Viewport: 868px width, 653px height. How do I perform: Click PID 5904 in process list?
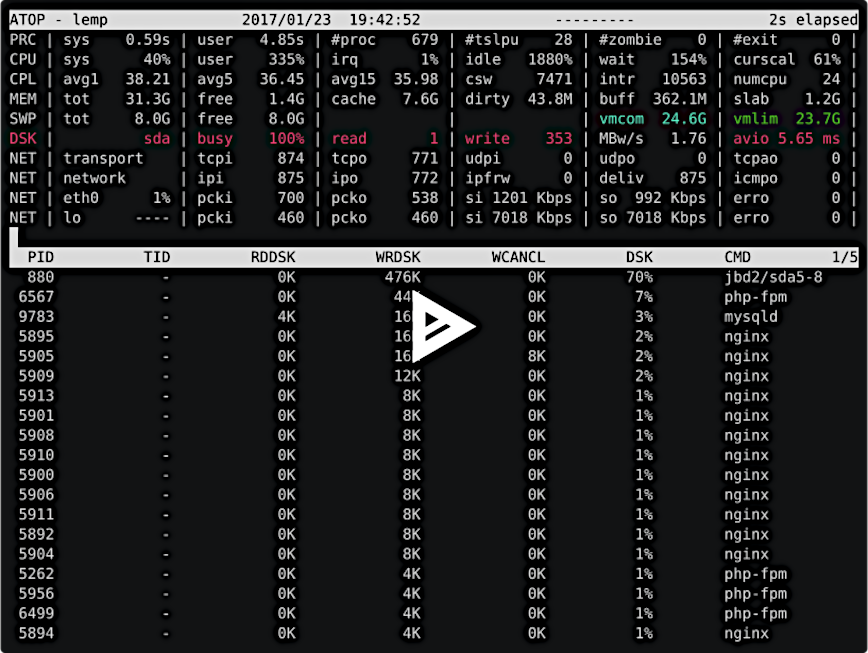coord(36,554)
